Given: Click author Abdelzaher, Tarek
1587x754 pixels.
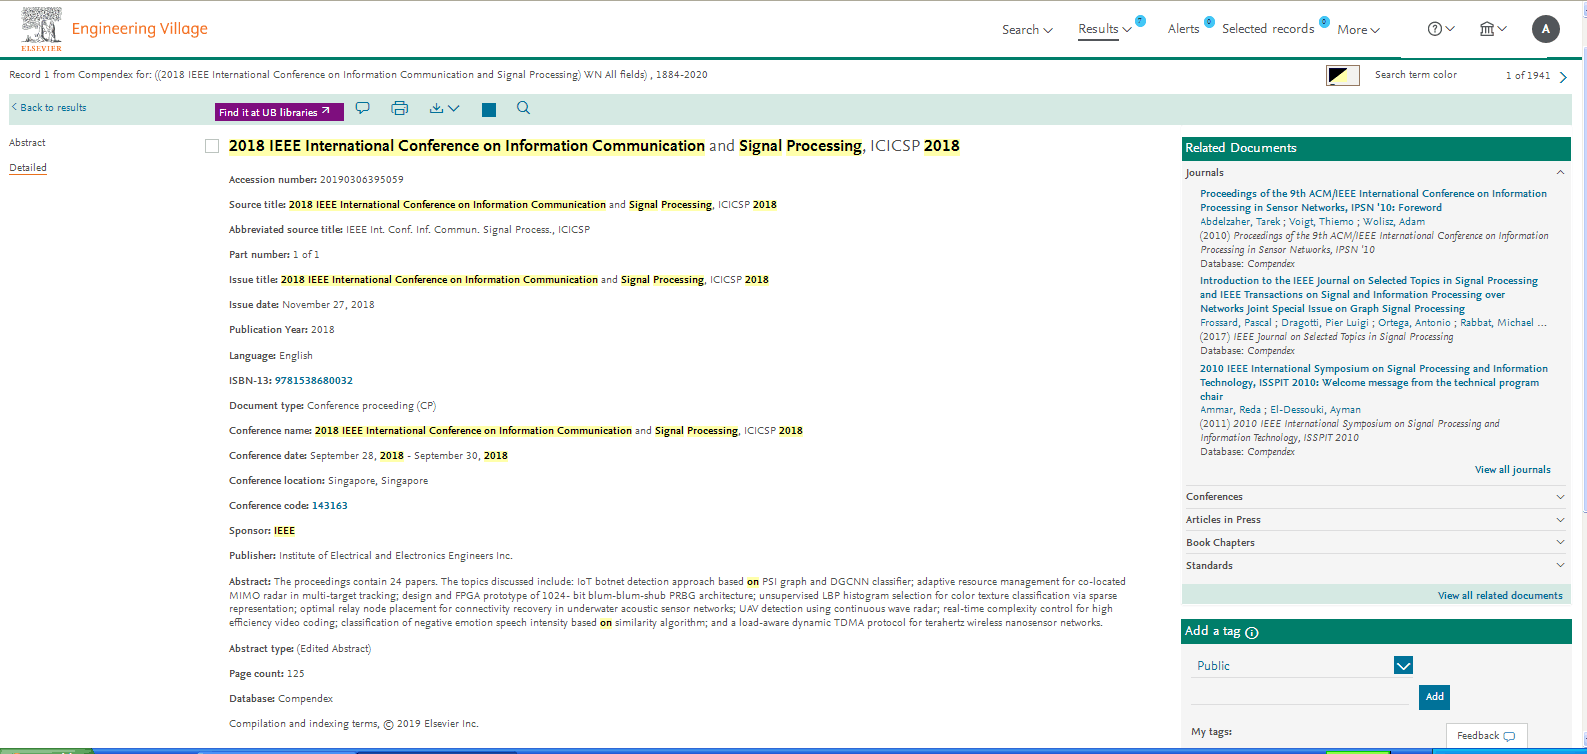Looking at the screenshot, I should [1240, 222].
